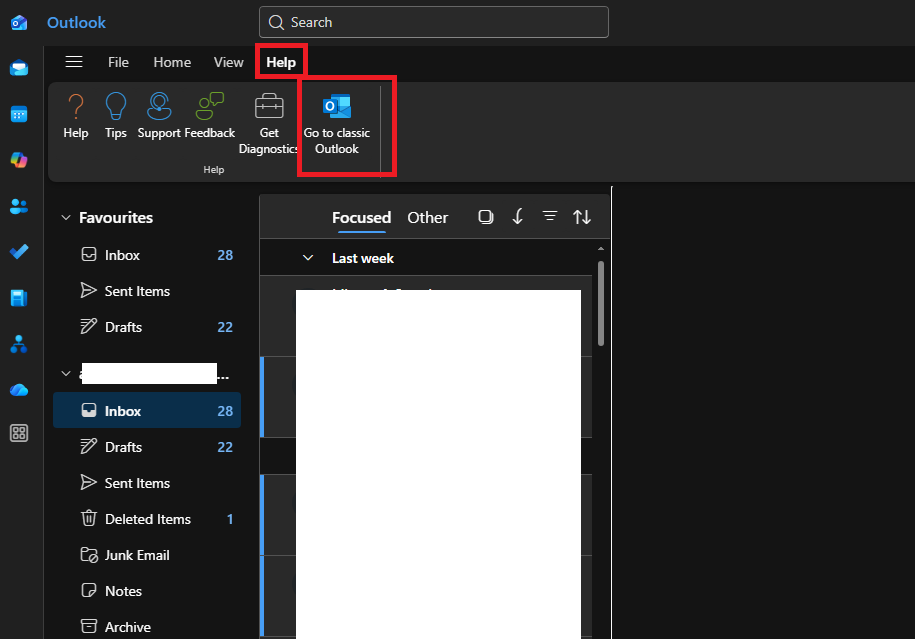Viewport: 915px width, 639px height.
Task: Click the Outlook app logo
Action: tap(19, 23)
